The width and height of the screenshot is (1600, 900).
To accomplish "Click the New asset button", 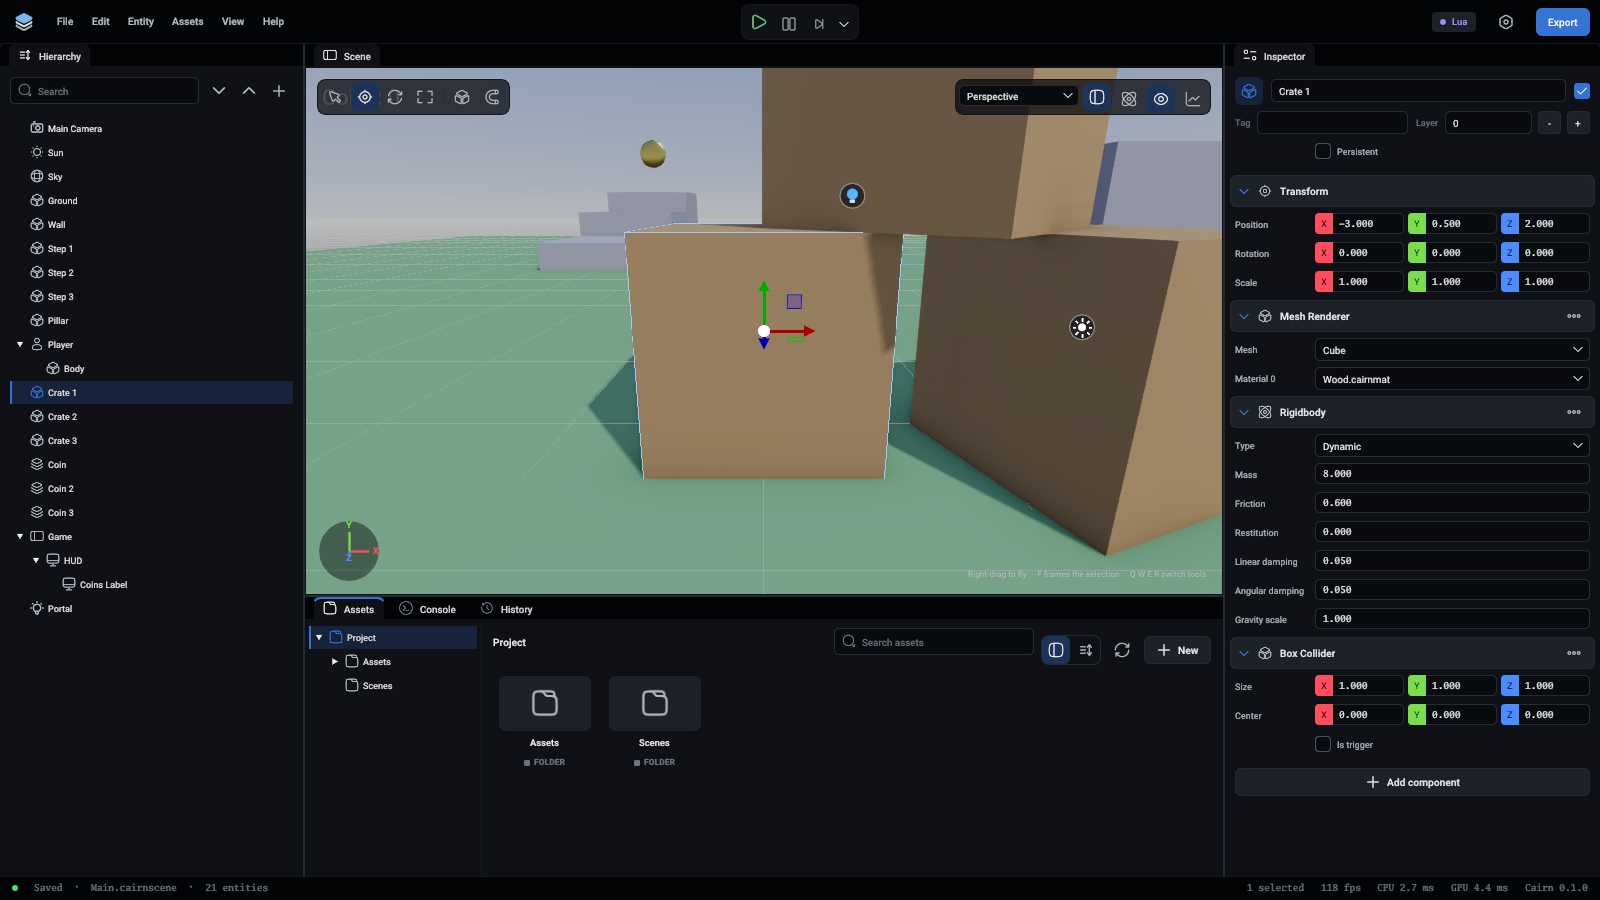I will pyautogui.click(x=1177, y=650).
